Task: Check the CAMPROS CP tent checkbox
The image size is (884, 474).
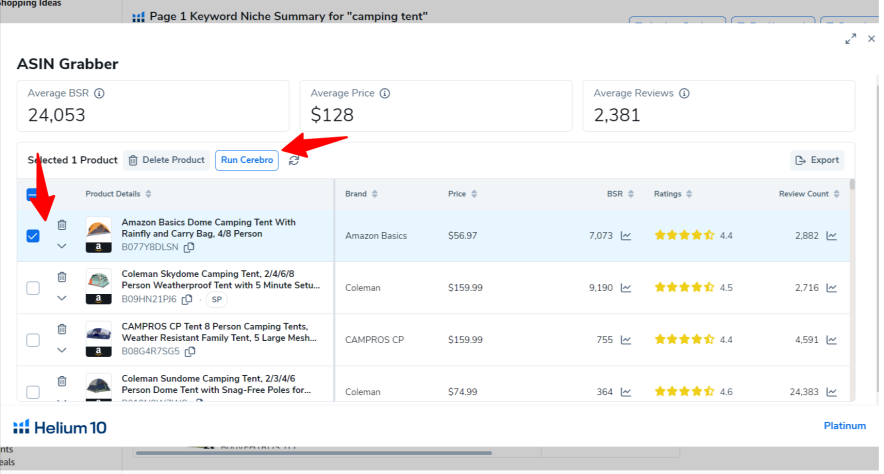Action: (33, 340)
